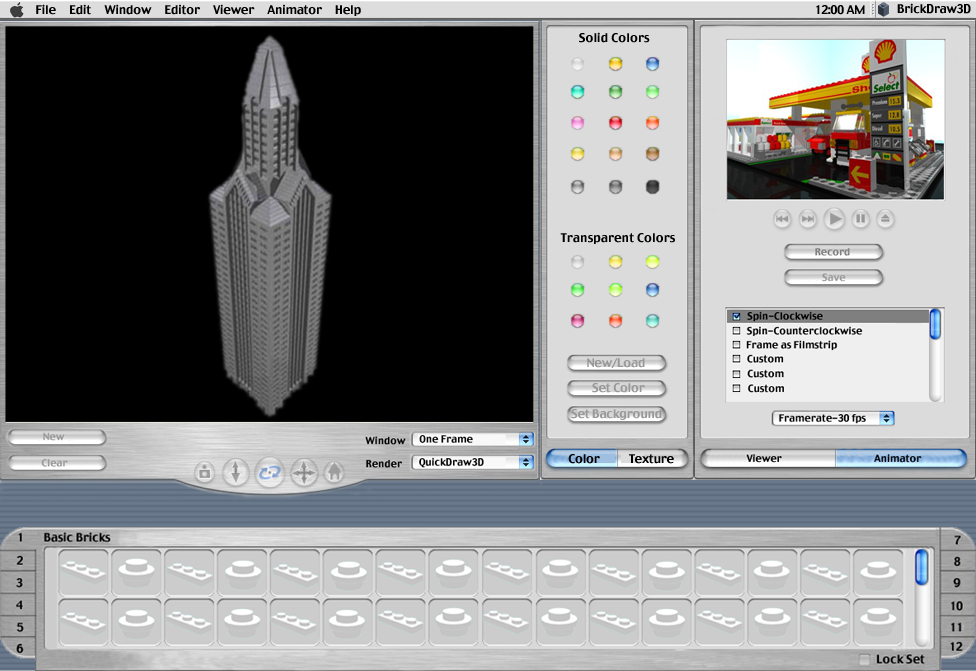Click the Record button
Screen dimensions: 976x671
coord(833,251)
